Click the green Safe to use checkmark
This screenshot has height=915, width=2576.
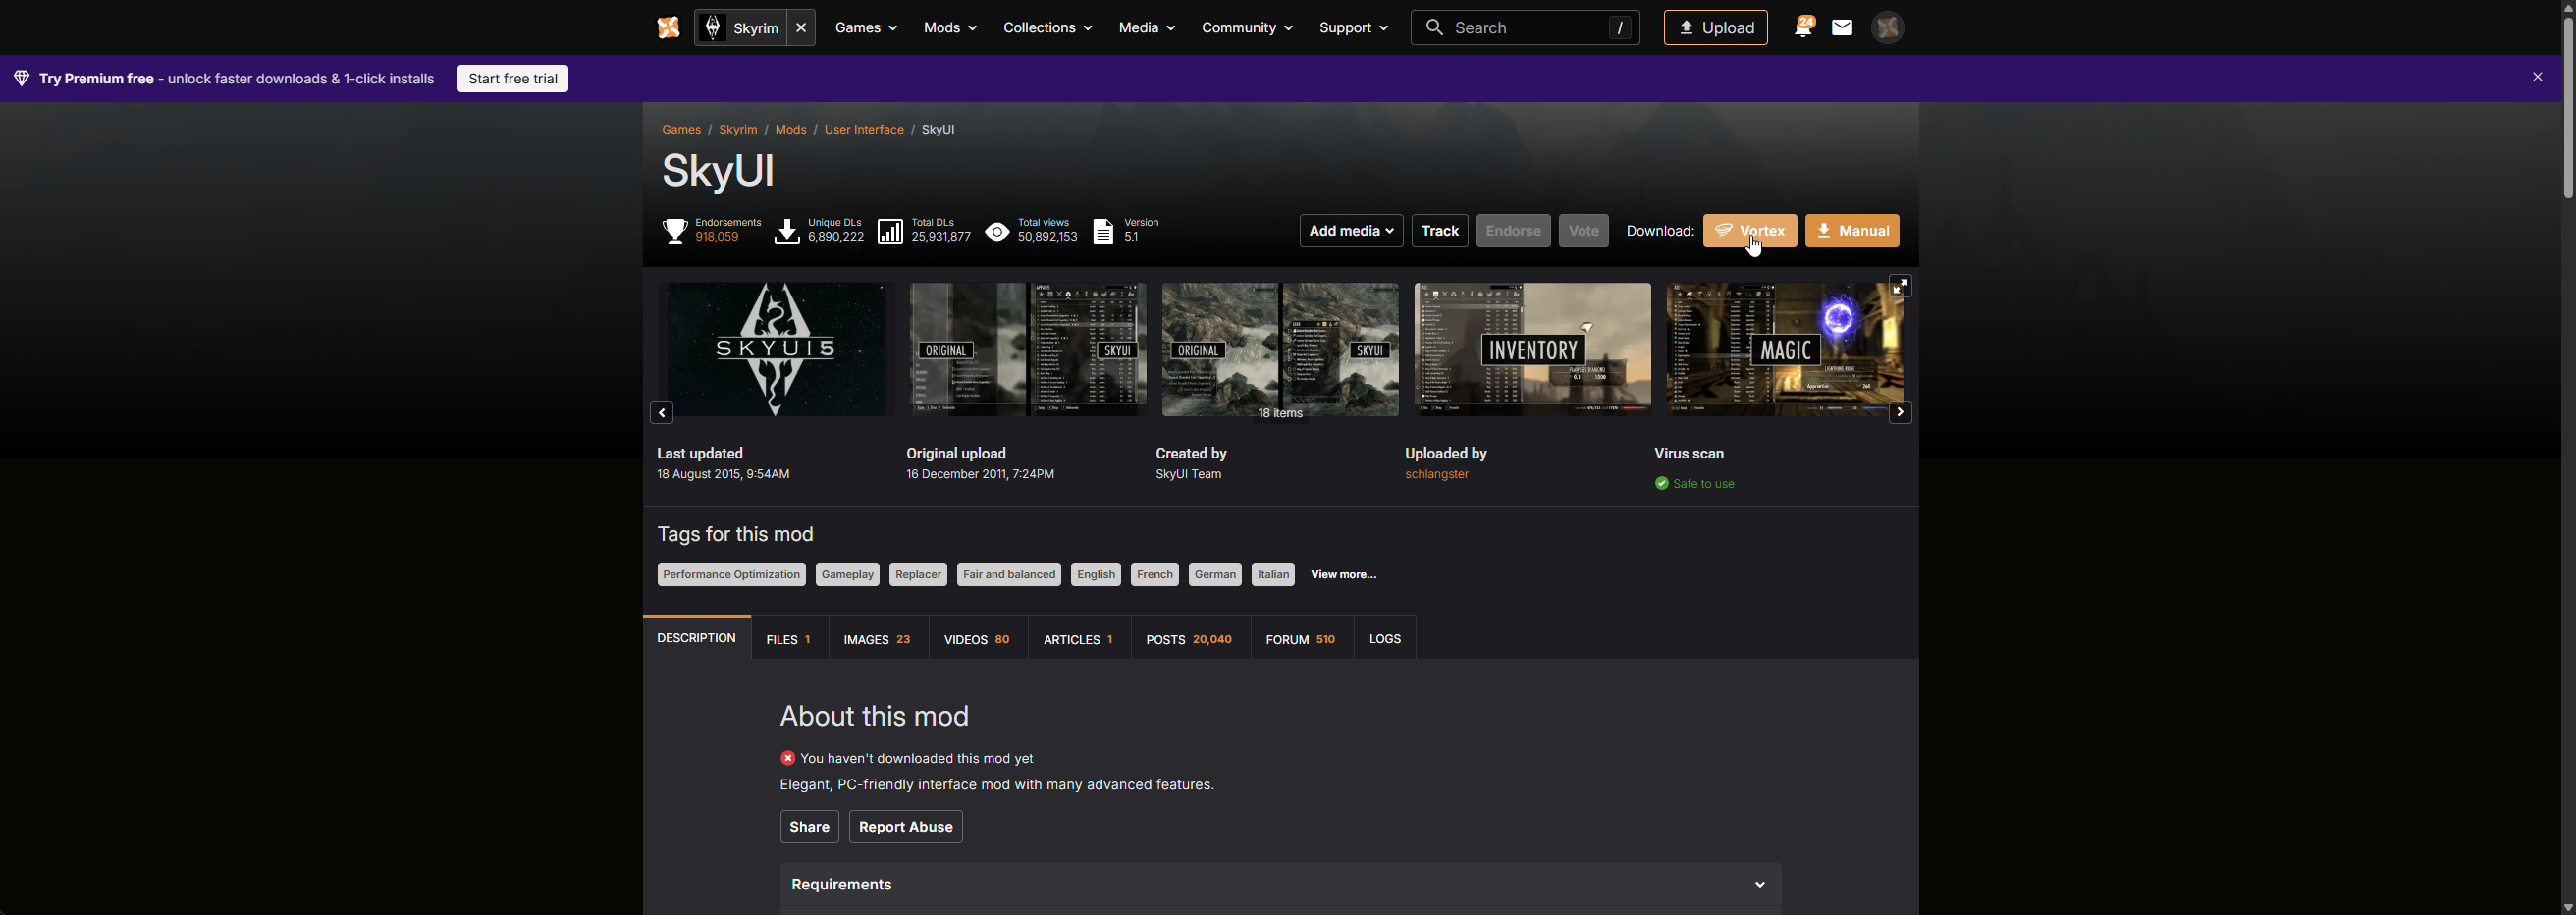point(1661,484)
